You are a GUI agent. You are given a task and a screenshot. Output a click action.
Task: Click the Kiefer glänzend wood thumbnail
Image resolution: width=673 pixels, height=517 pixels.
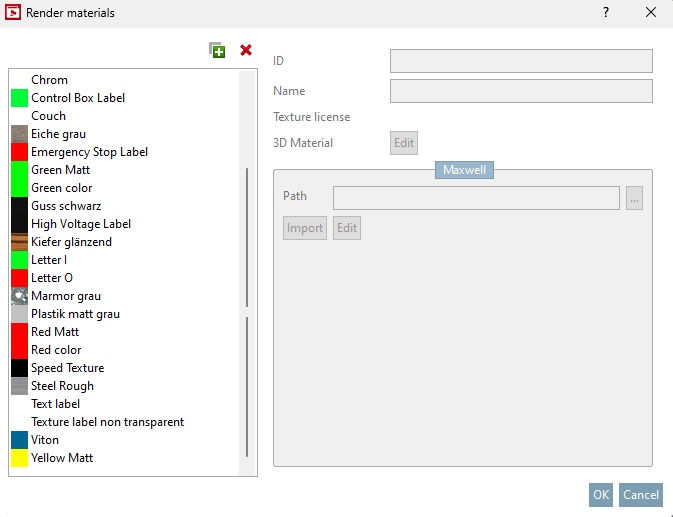click(19, 242)
